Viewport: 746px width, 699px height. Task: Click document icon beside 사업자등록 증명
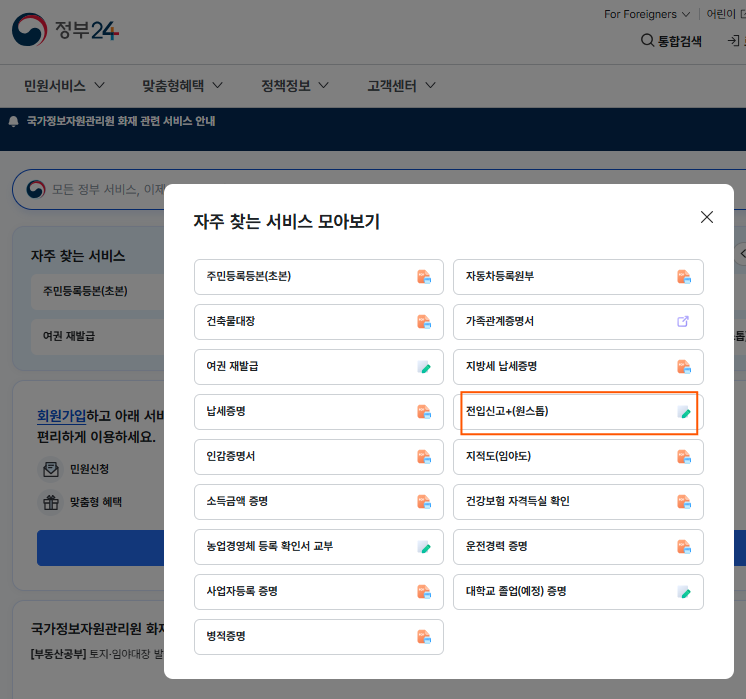(424, 591)
